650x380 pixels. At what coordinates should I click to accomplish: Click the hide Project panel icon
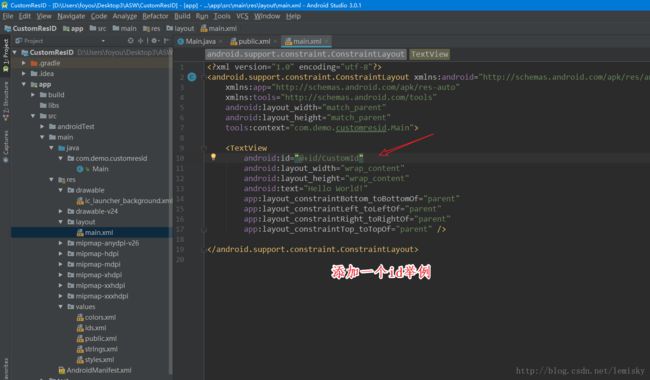click(x=166, y=41)
